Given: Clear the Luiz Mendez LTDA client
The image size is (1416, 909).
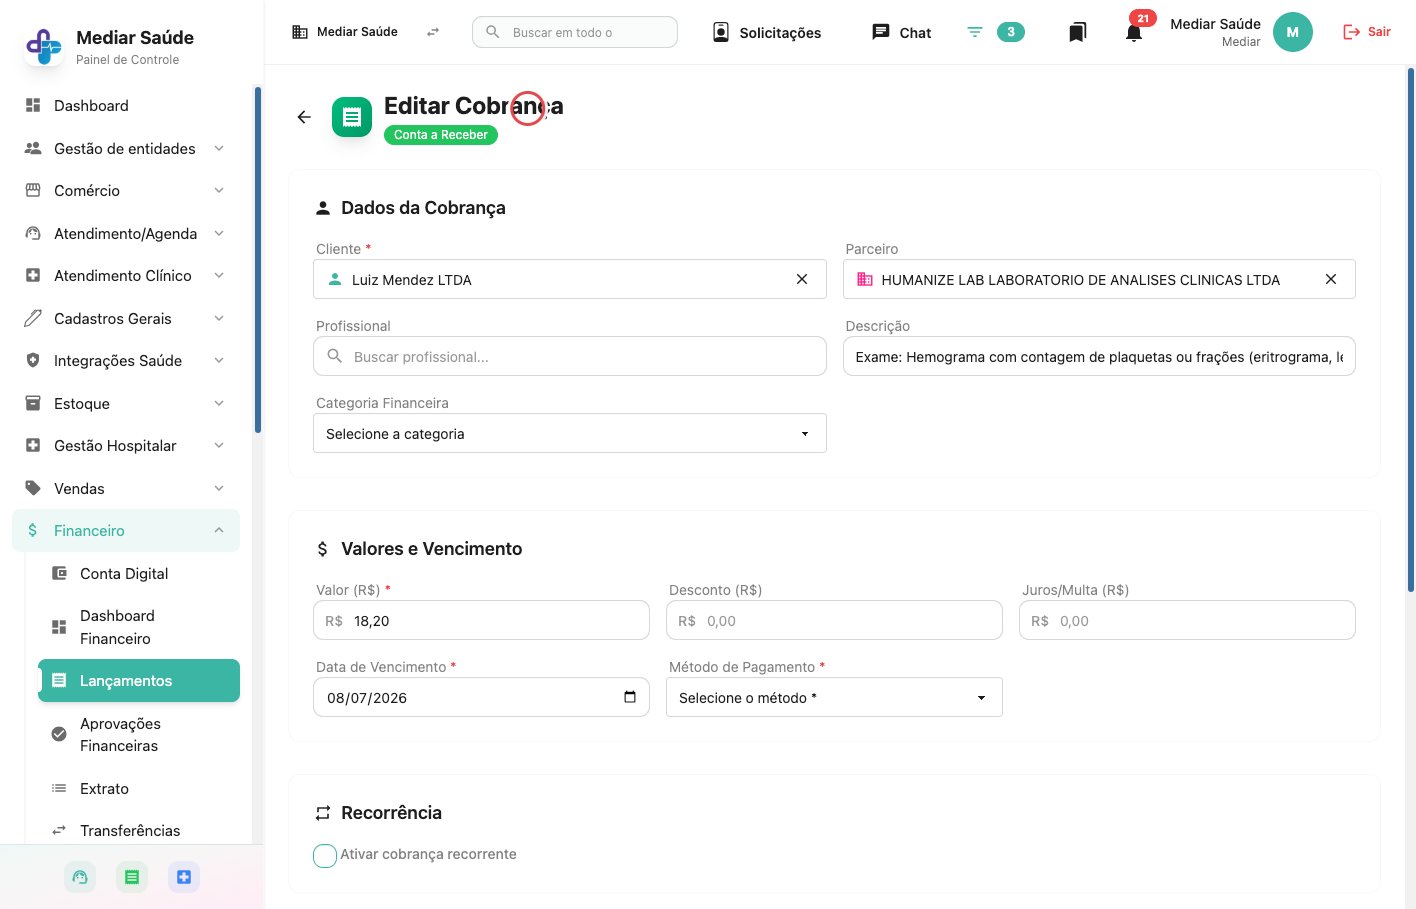Looking at the screenshot, I should click(x=802, y=279).
